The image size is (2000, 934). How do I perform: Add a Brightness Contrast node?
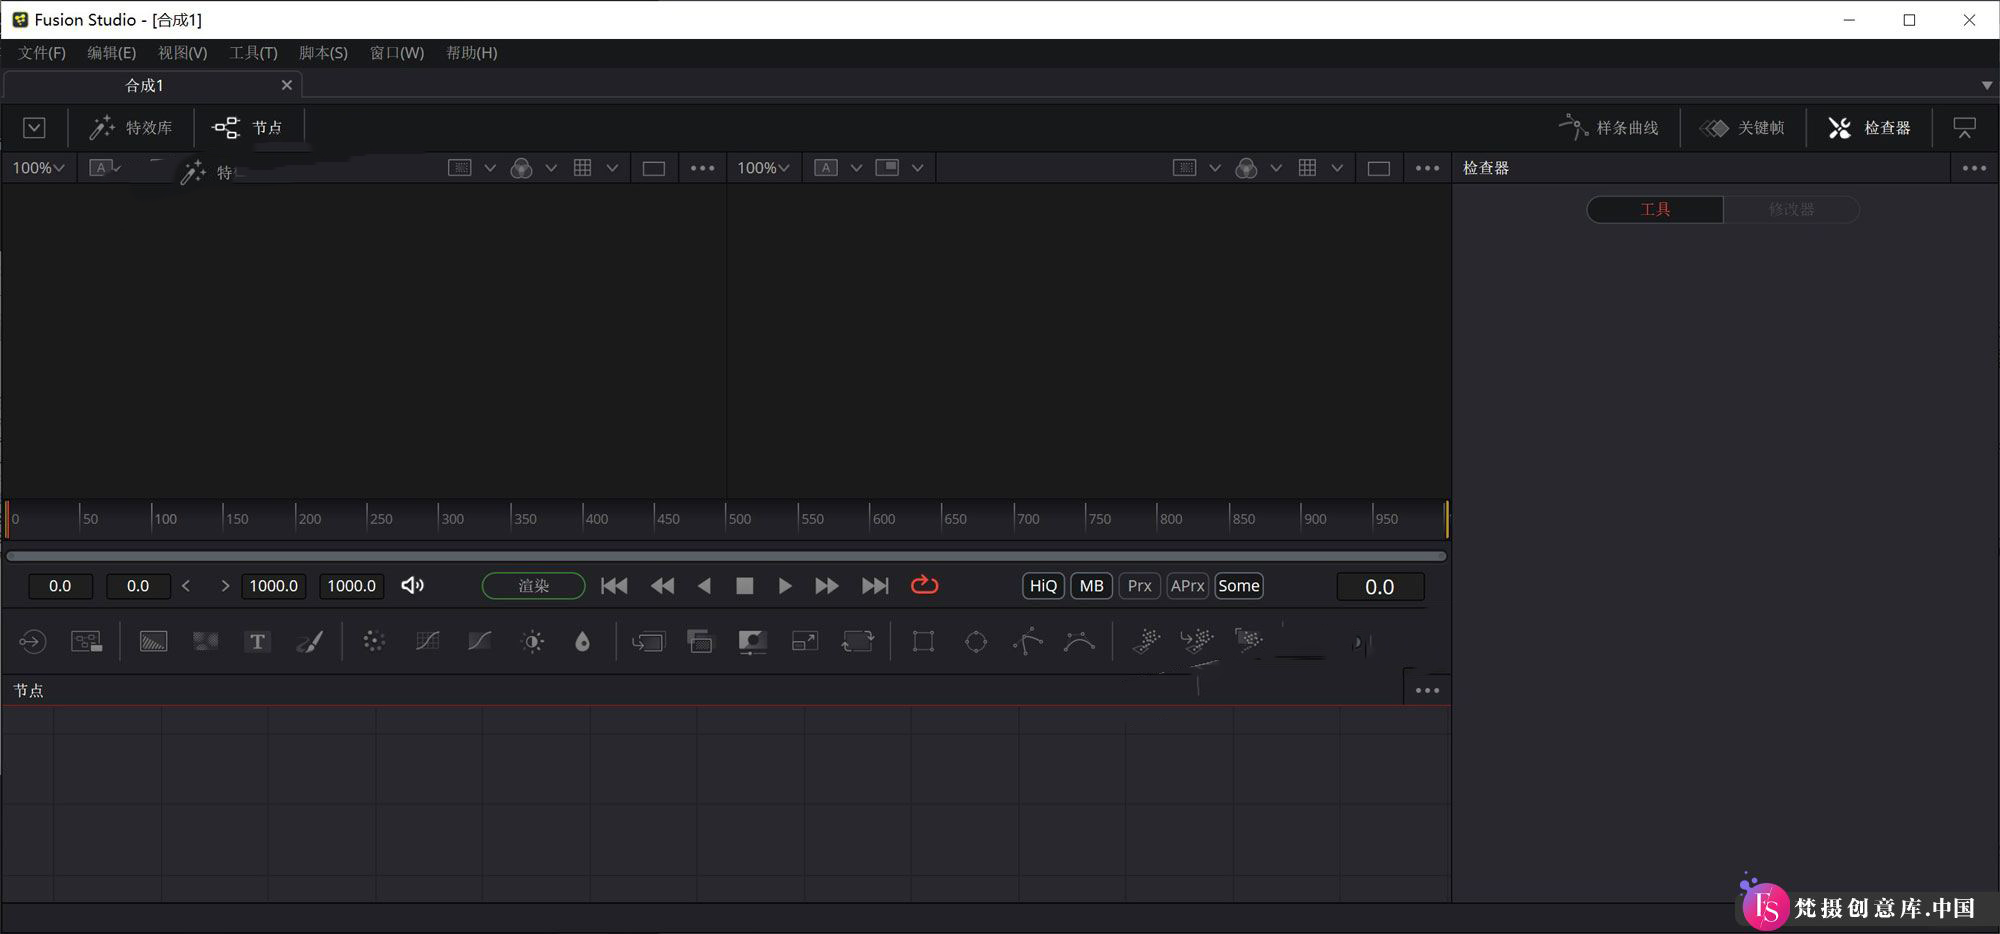[x=533, y=642]
